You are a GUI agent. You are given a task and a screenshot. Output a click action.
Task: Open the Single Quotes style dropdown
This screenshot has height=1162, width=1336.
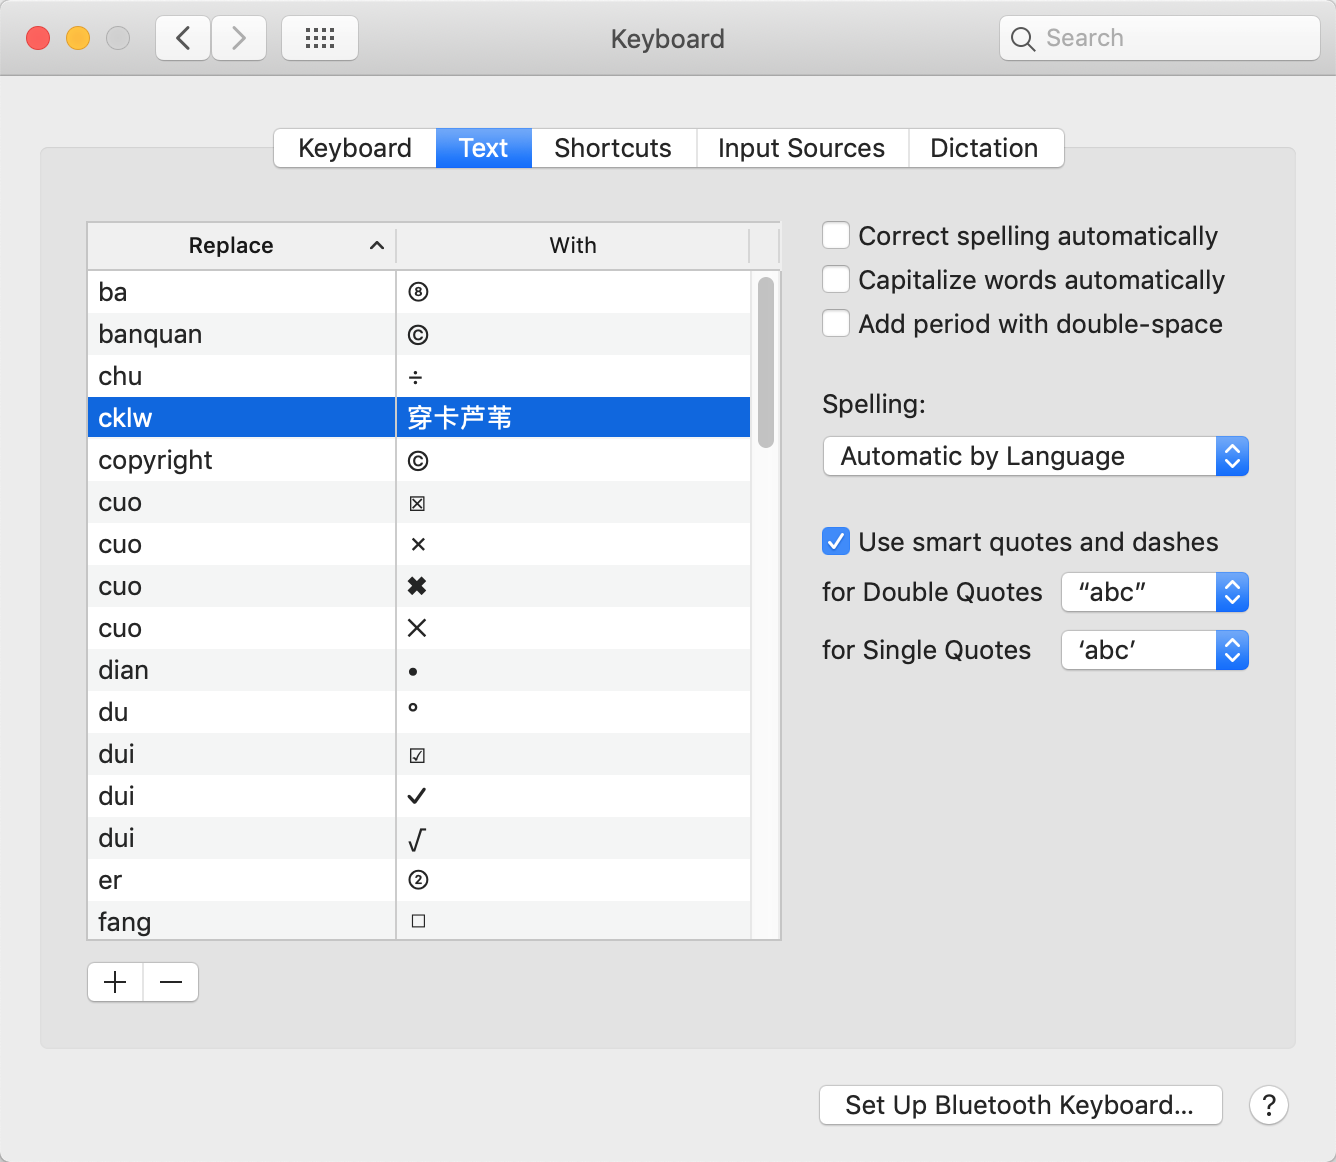1154,650
